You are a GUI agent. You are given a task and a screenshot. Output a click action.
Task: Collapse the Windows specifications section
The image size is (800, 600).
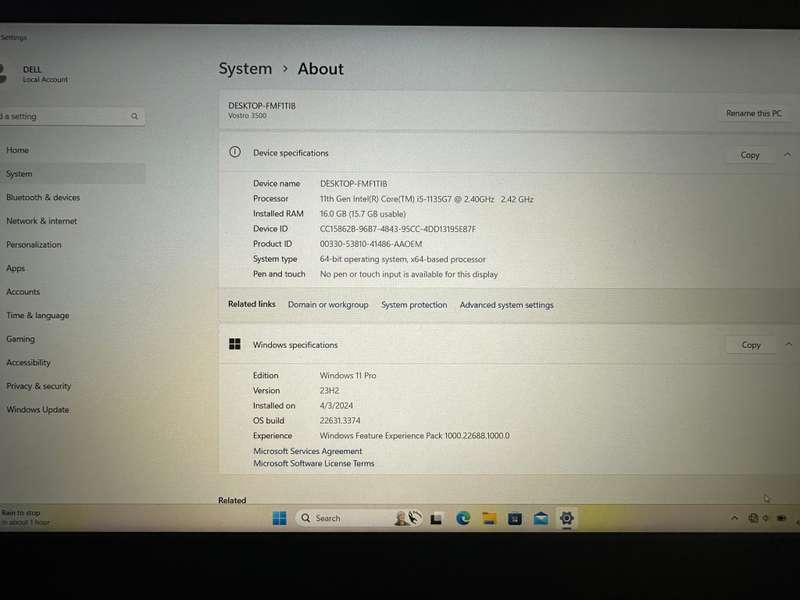789,345
